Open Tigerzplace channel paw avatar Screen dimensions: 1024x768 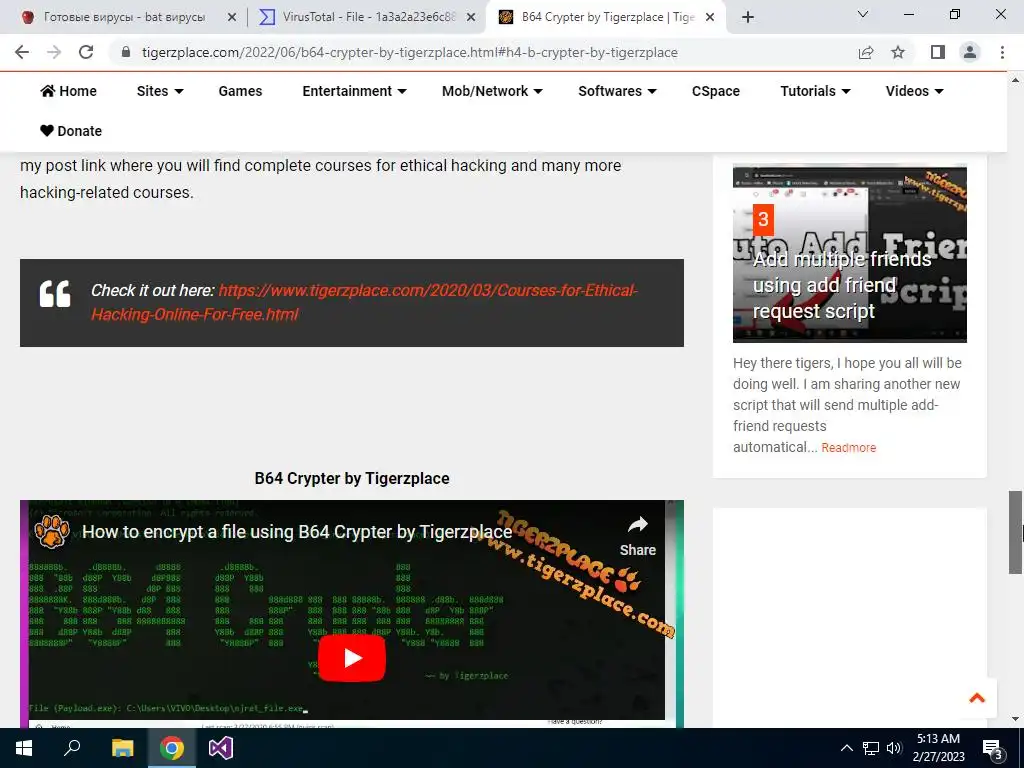tap(52, 531)
